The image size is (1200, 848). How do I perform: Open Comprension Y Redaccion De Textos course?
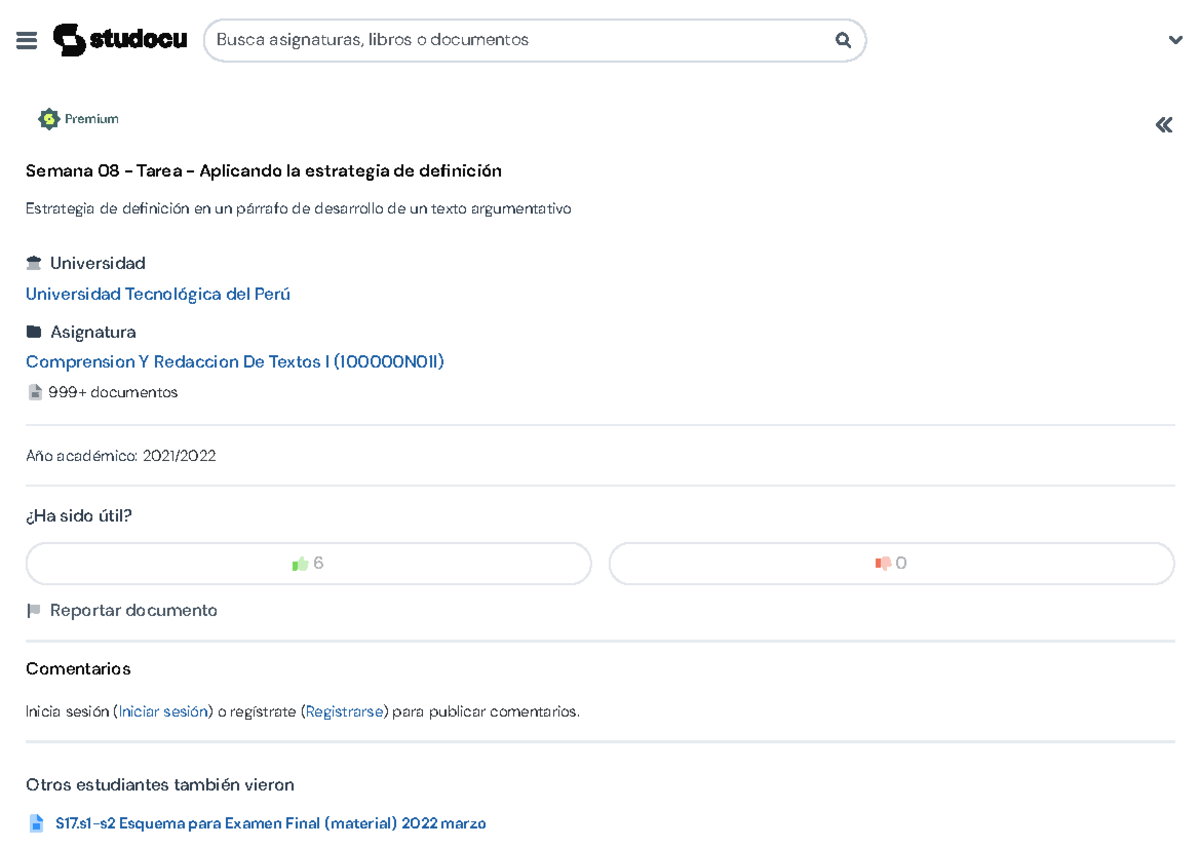click(x=235, y=361)
